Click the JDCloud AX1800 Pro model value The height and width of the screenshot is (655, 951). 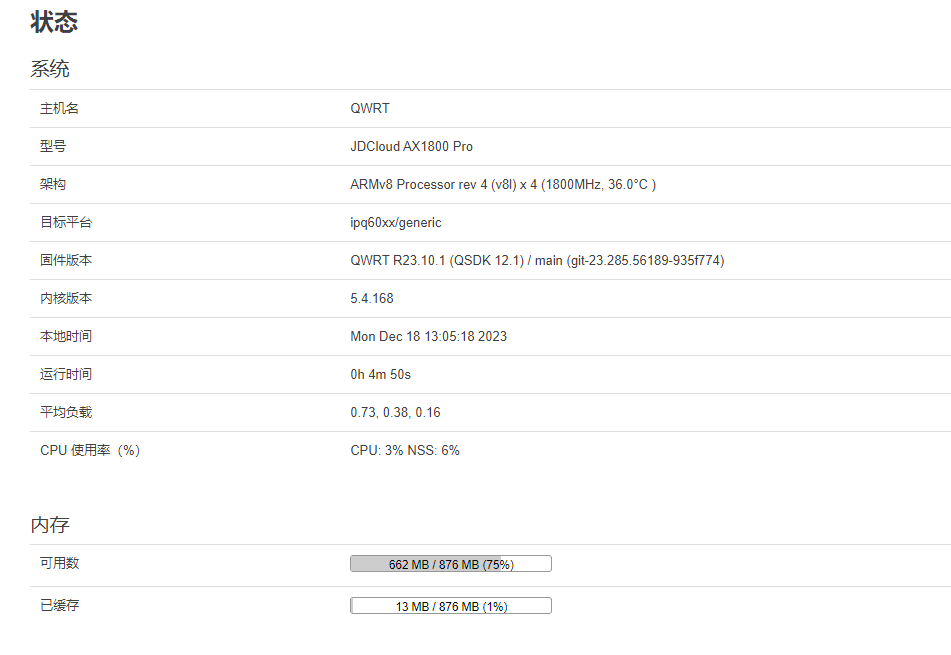click(x=411, y=146)
